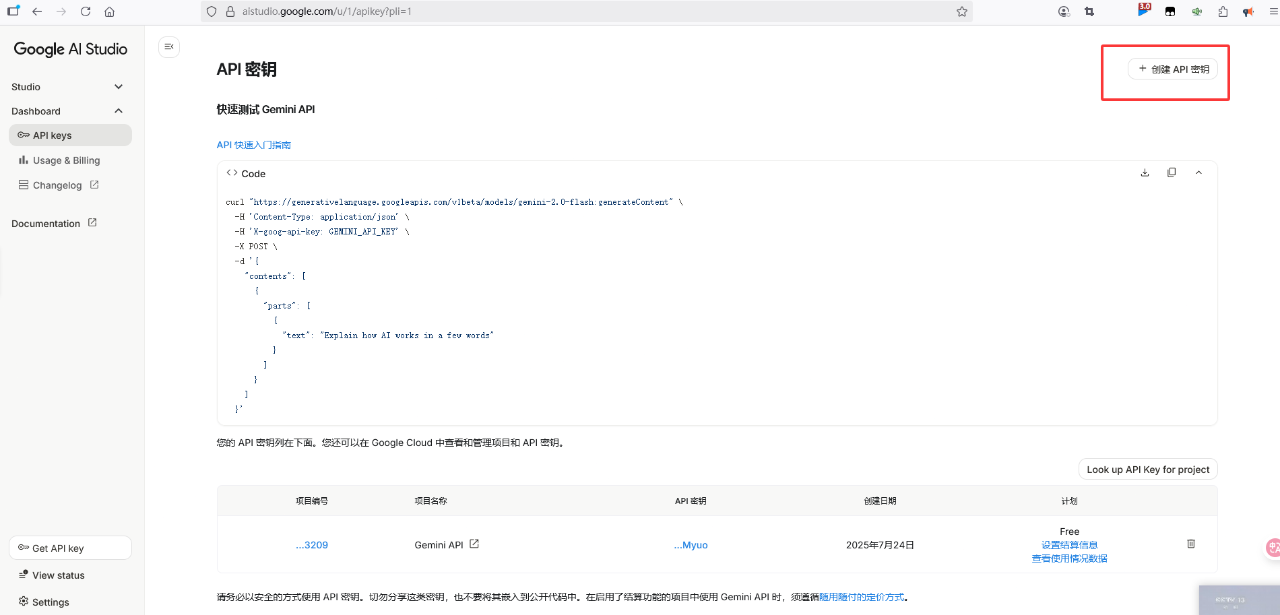Open Changelog from sidebar
Viewport: 1280px width, 615px height.
(60, 185)
